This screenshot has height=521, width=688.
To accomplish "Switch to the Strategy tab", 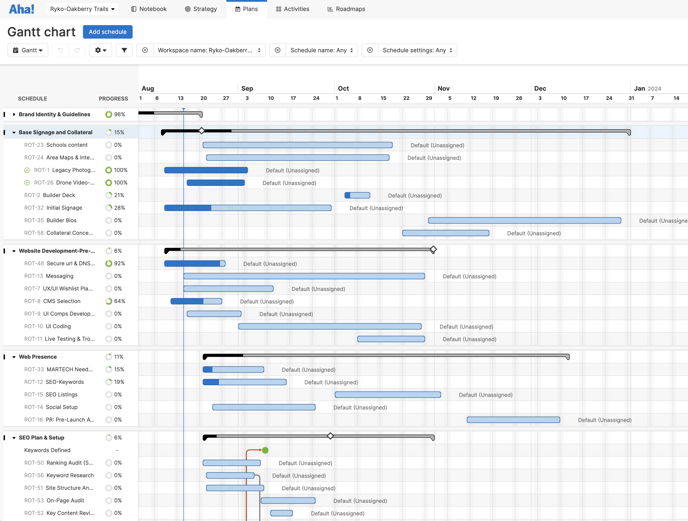I will [200, 9].
